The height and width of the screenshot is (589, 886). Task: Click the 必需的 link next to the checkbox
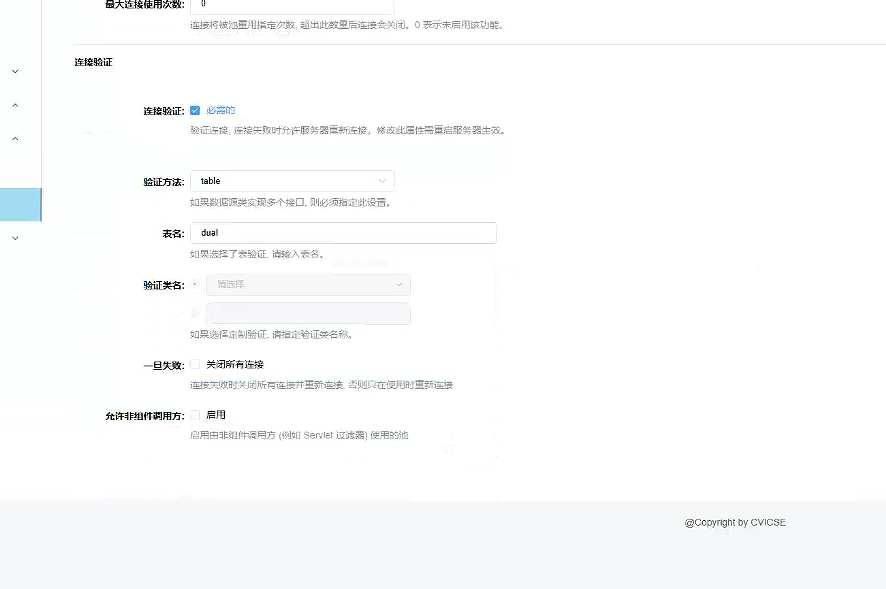click(221, 110)
